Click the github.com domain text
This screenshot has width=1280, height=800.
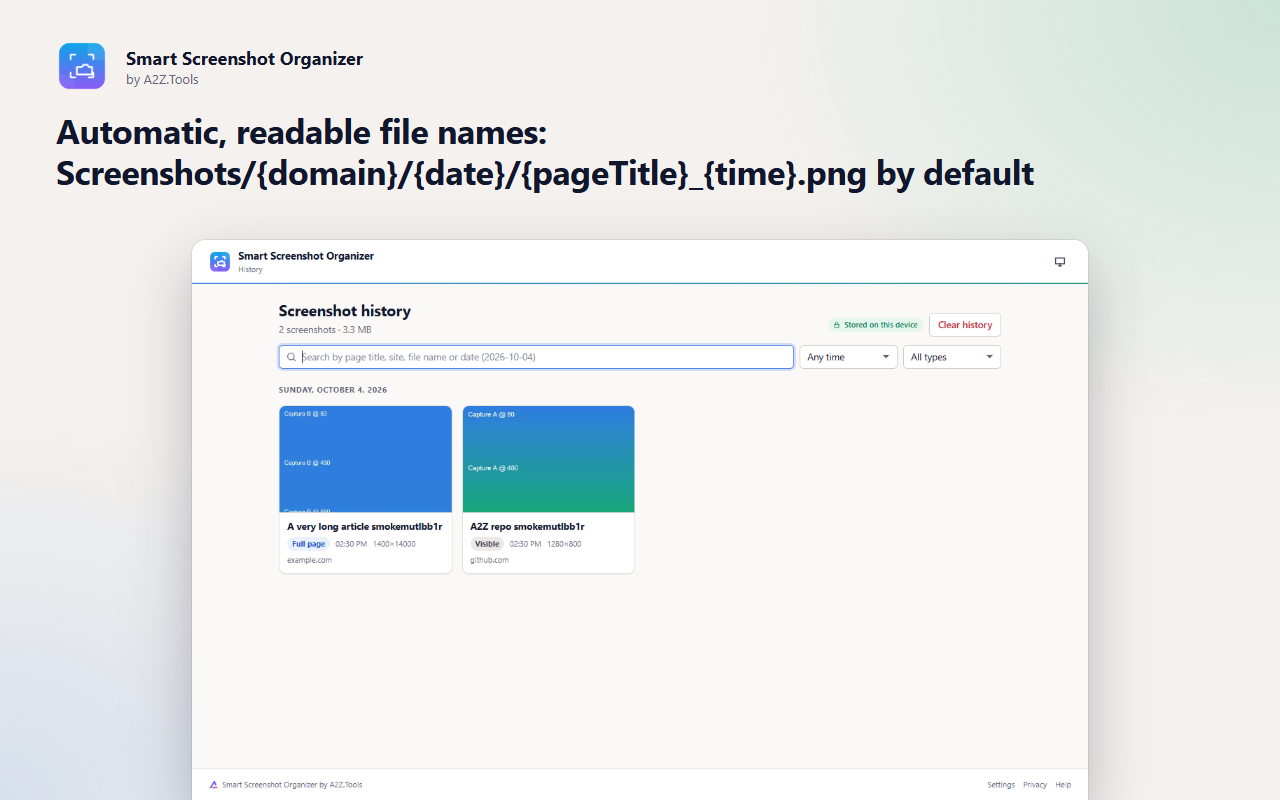pyautogui.click(x=490, y=560)
